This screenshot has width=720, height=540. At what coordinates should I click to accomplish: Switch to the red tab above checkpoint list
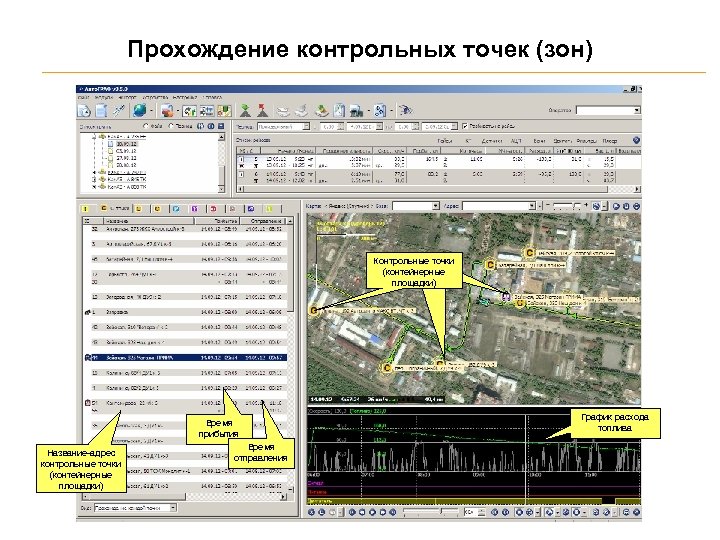click(x=214, y=209)
